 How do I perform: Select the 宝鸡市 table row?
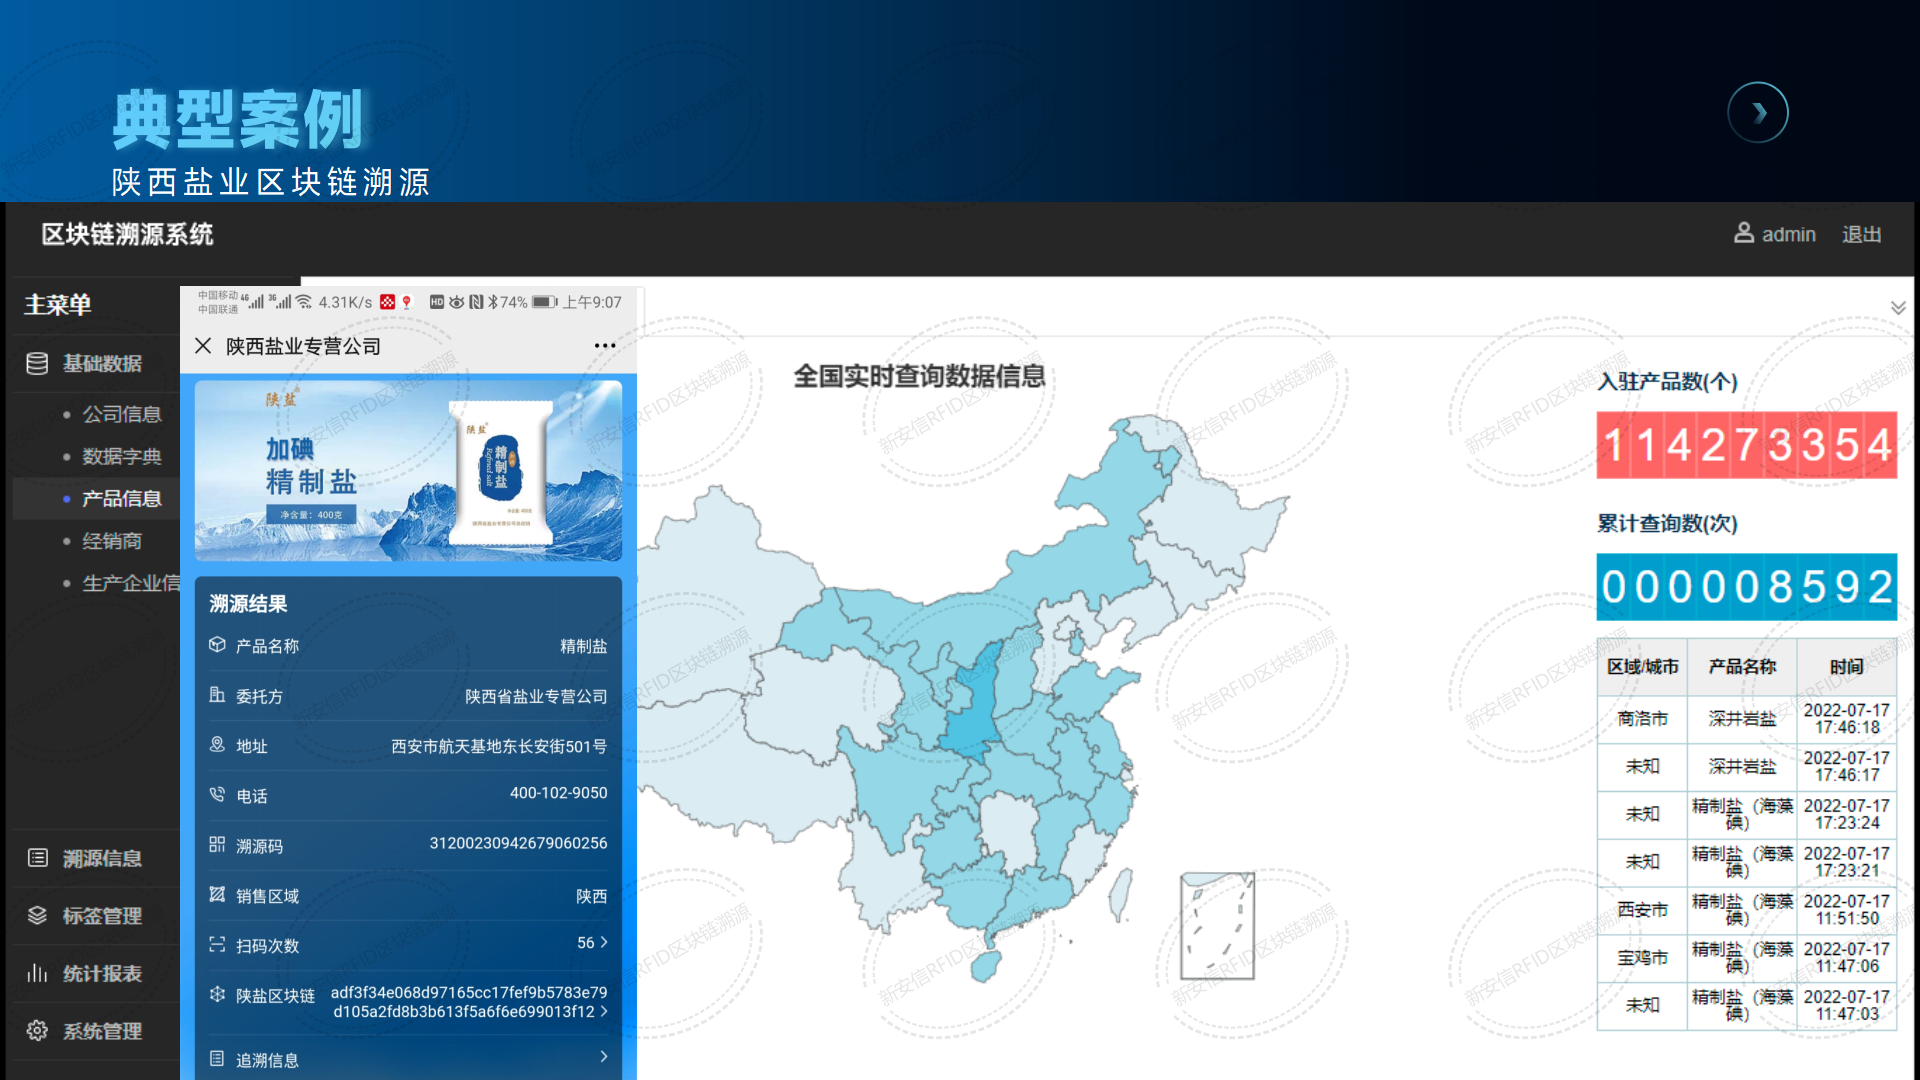(1746, 958)
